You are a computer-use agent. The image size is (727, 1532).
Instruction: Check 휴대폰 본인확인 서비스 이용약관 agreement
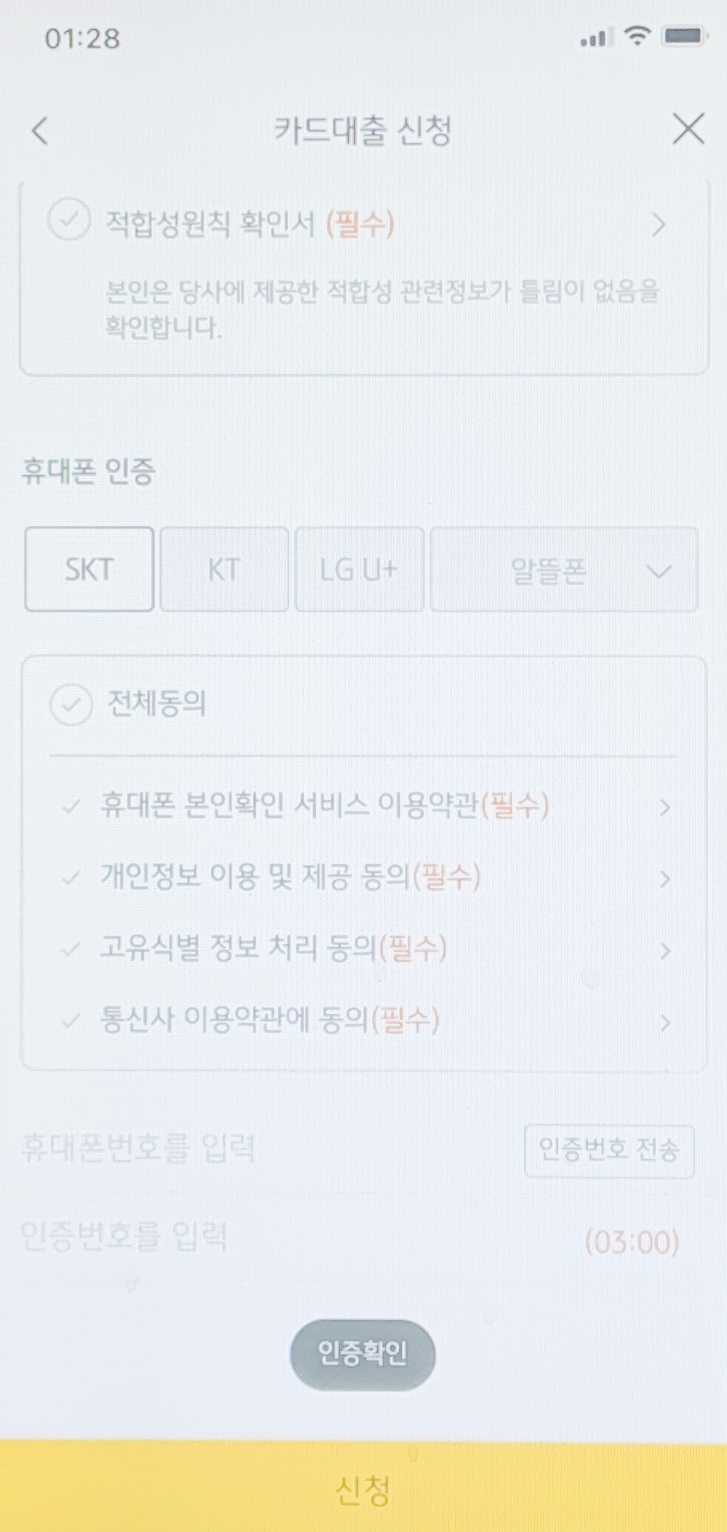70,806
